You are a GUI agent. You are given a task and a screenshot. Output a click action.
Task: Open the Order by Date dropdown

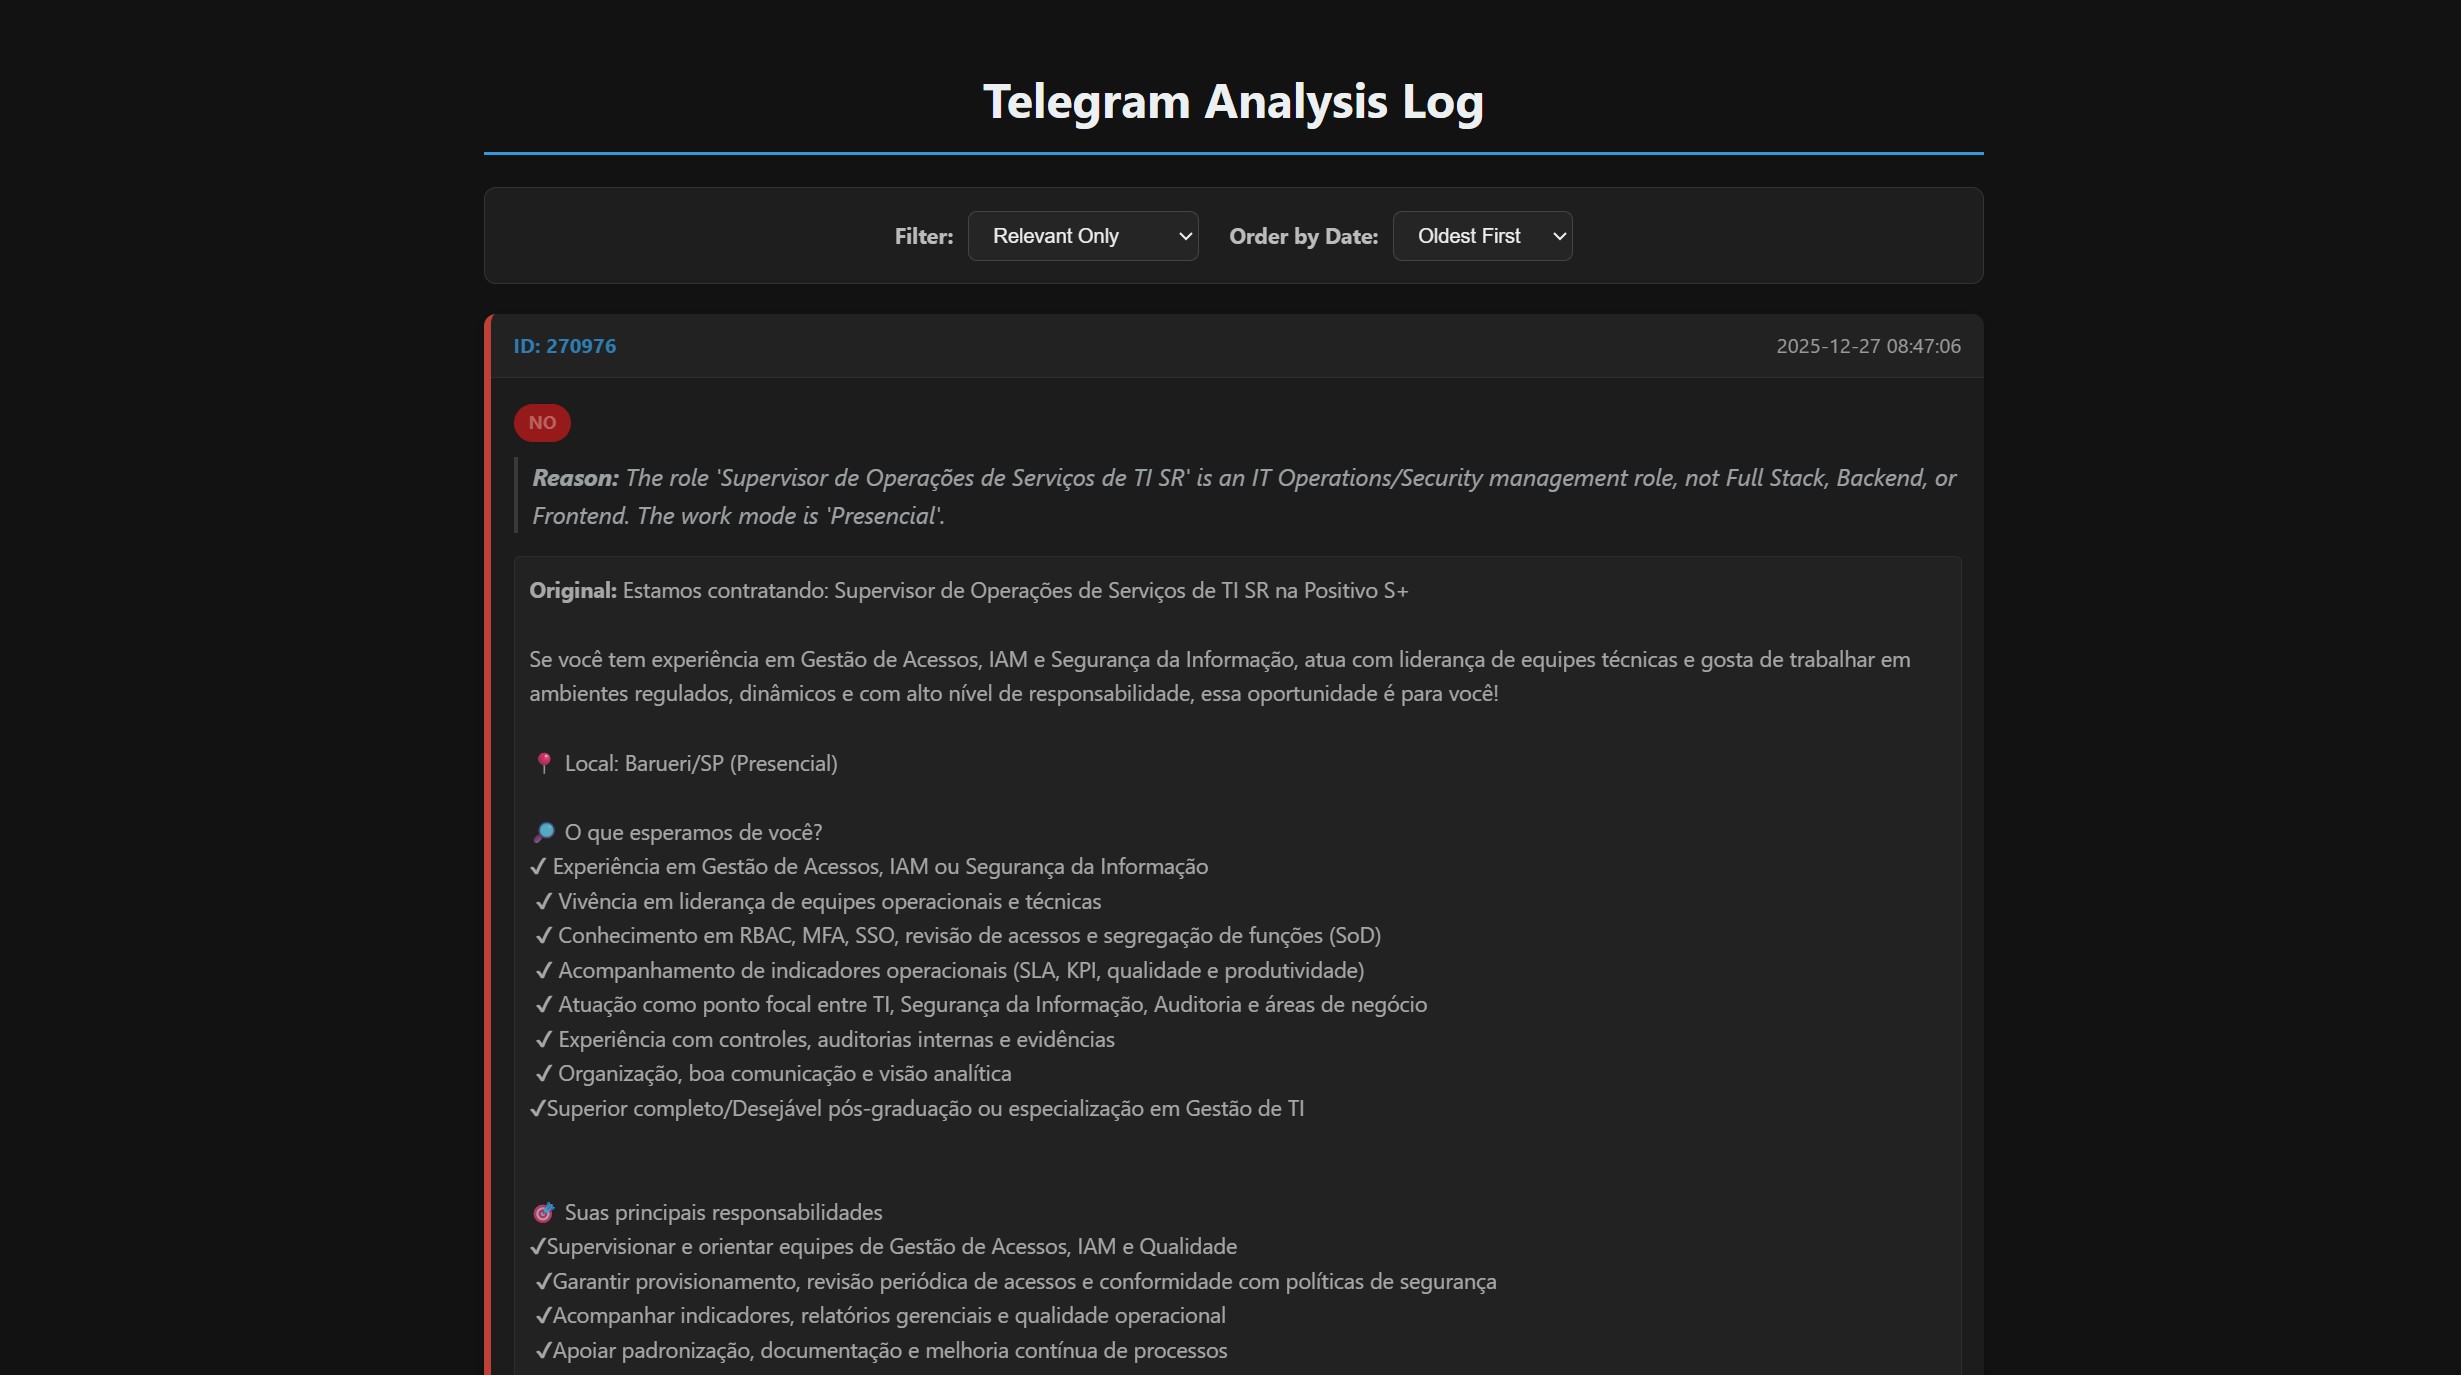1481,236
